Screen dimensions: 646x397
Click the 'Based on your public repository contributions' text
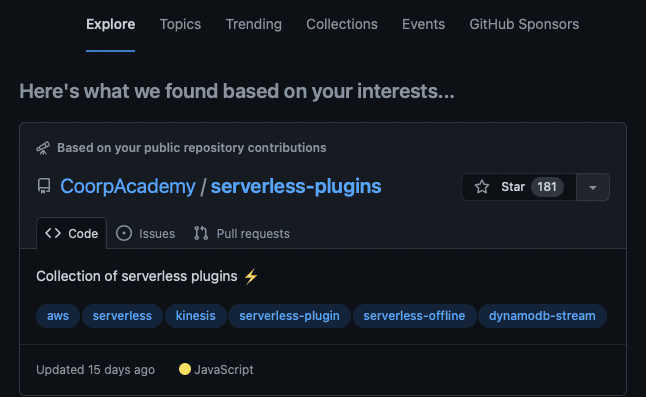[x=192, y=148]
